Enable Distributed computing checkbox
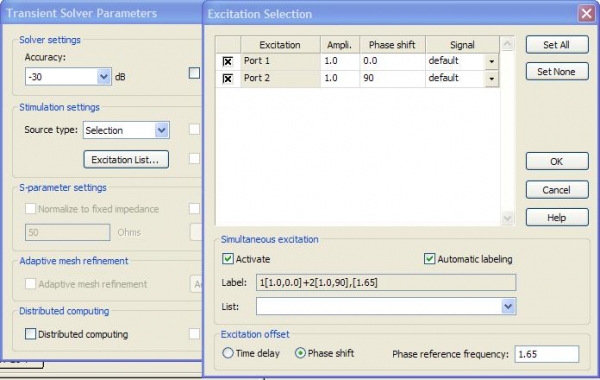 (x=30, y=334)
